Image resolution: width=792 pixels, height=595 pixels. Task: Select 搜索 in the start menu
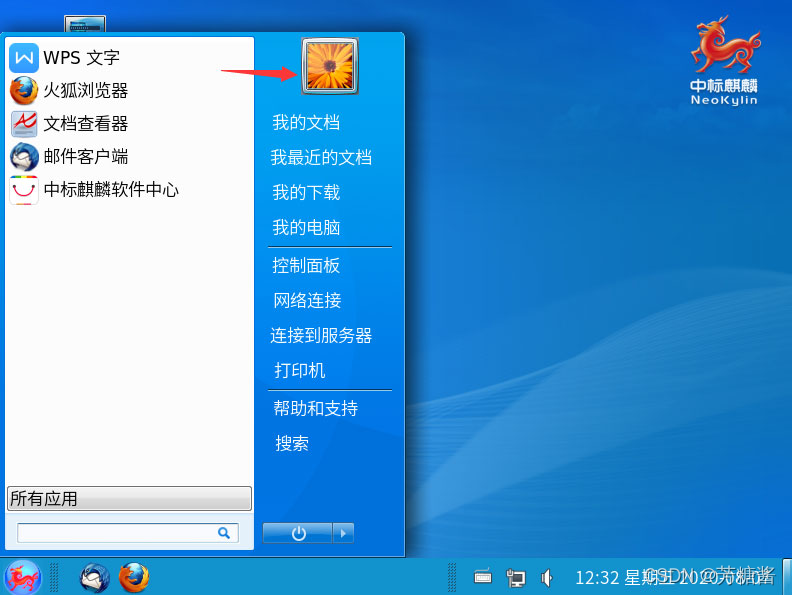[x=292, y=443]
